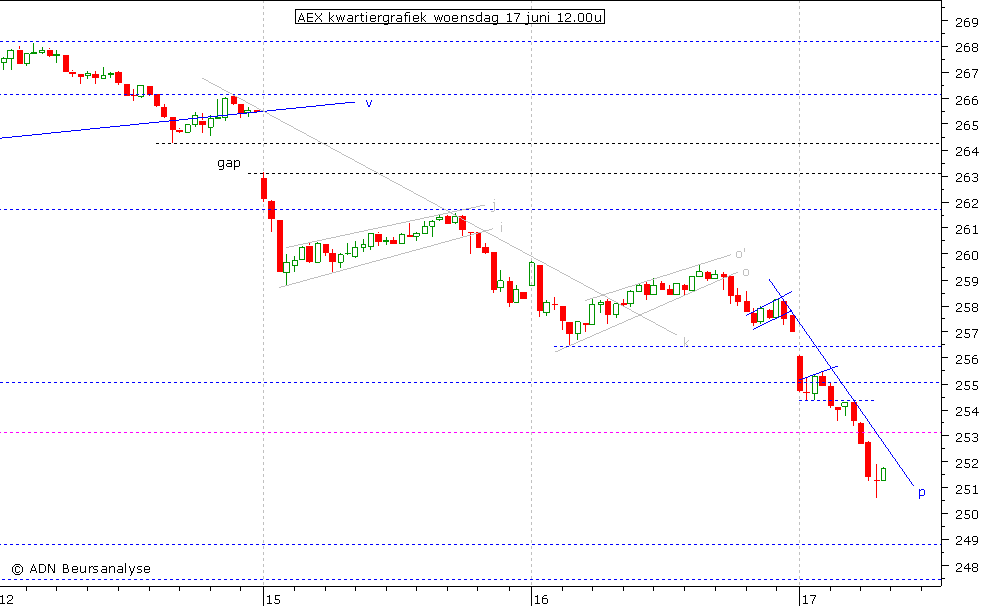Click the grey o' channel label

[x=740, y=254]
